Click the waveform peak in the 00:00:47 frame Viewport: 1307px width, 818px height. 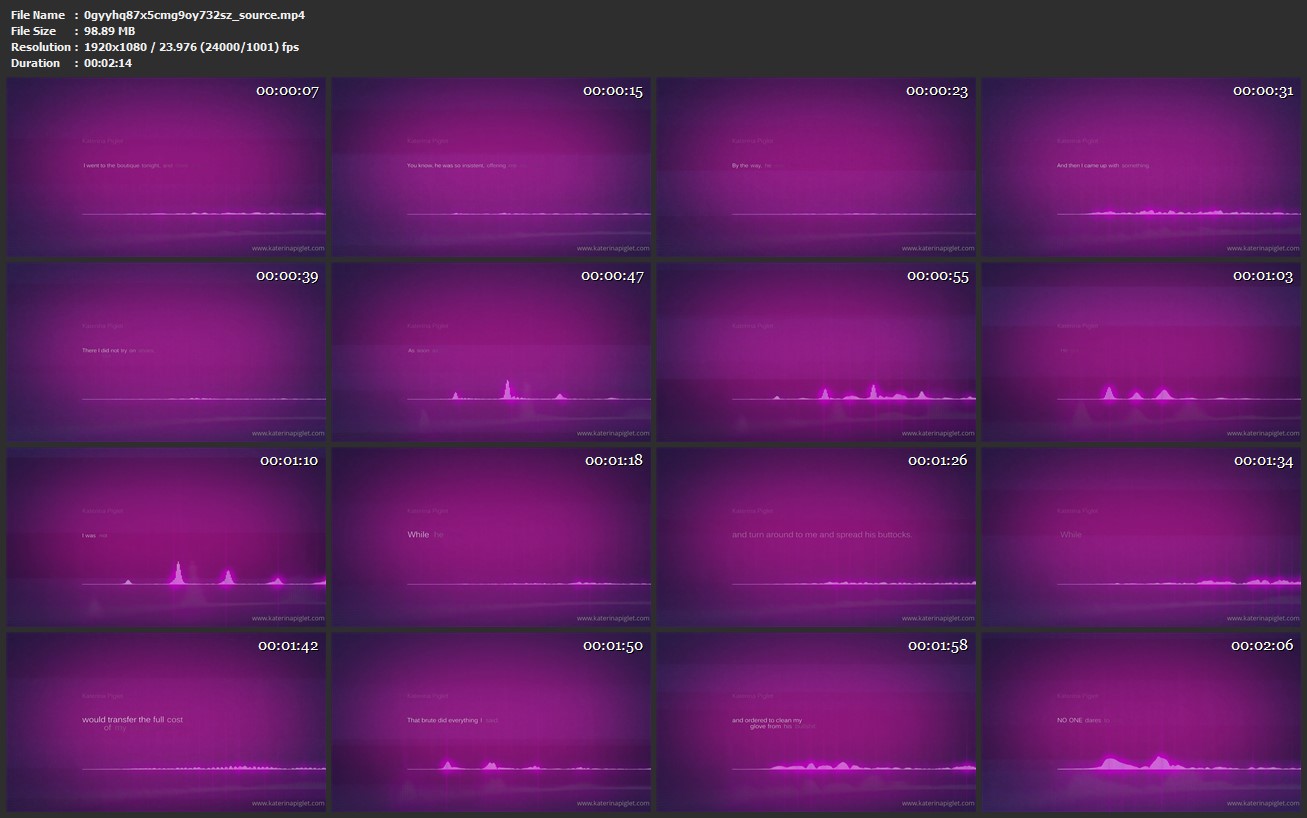click(507, 389)
